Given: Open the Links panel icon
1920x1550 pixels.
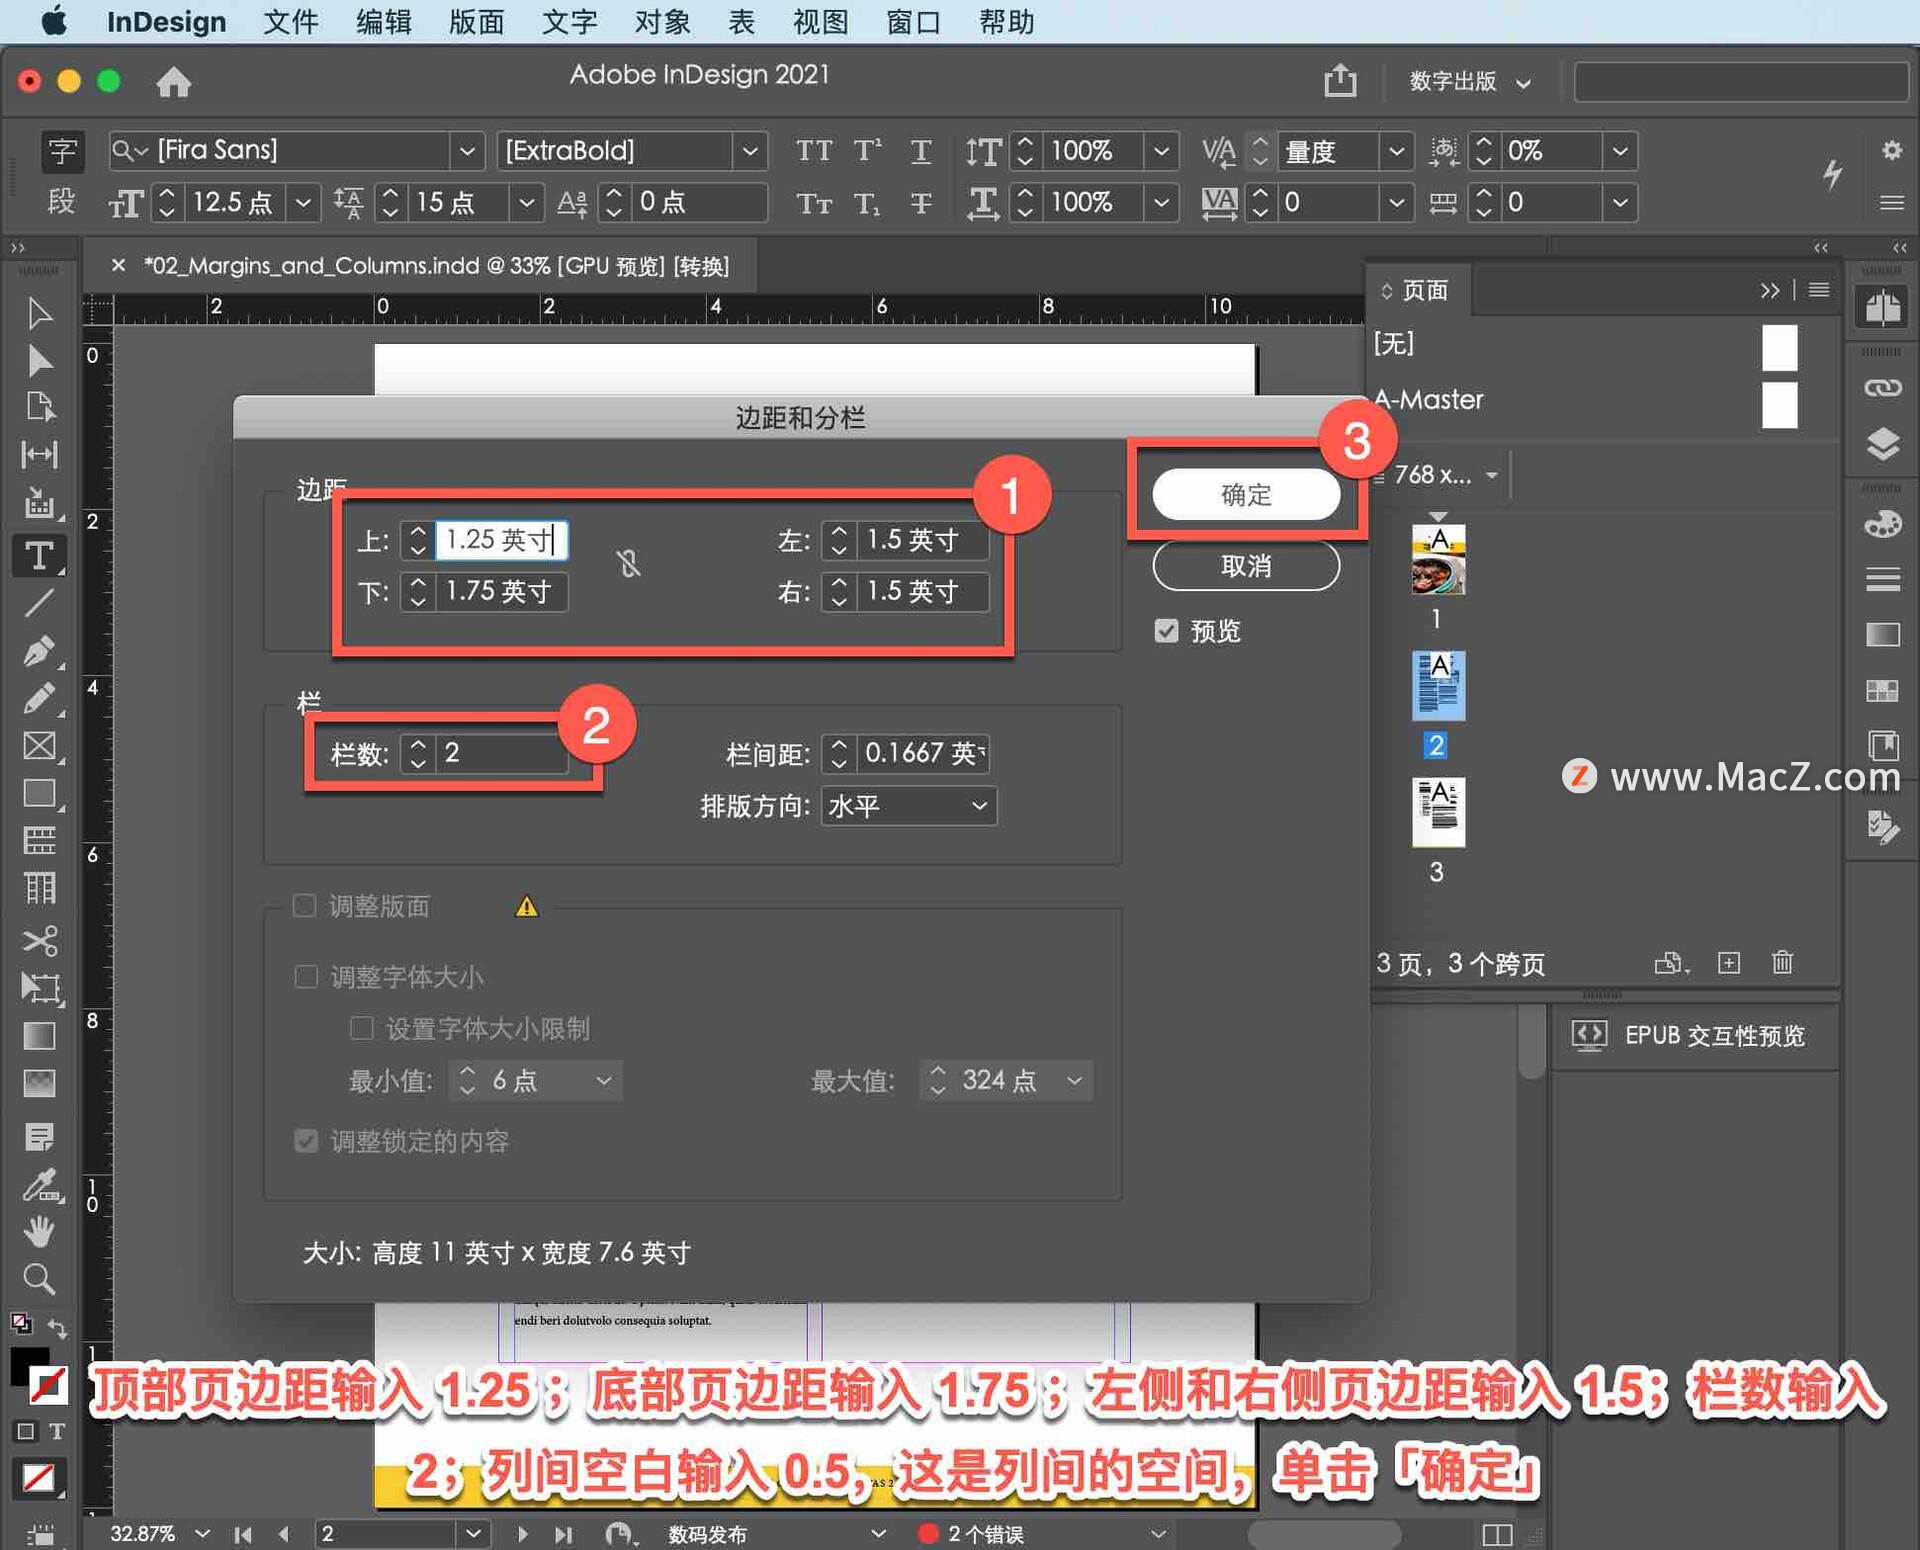Looking at the screenshot, I should click(1882, 388).
